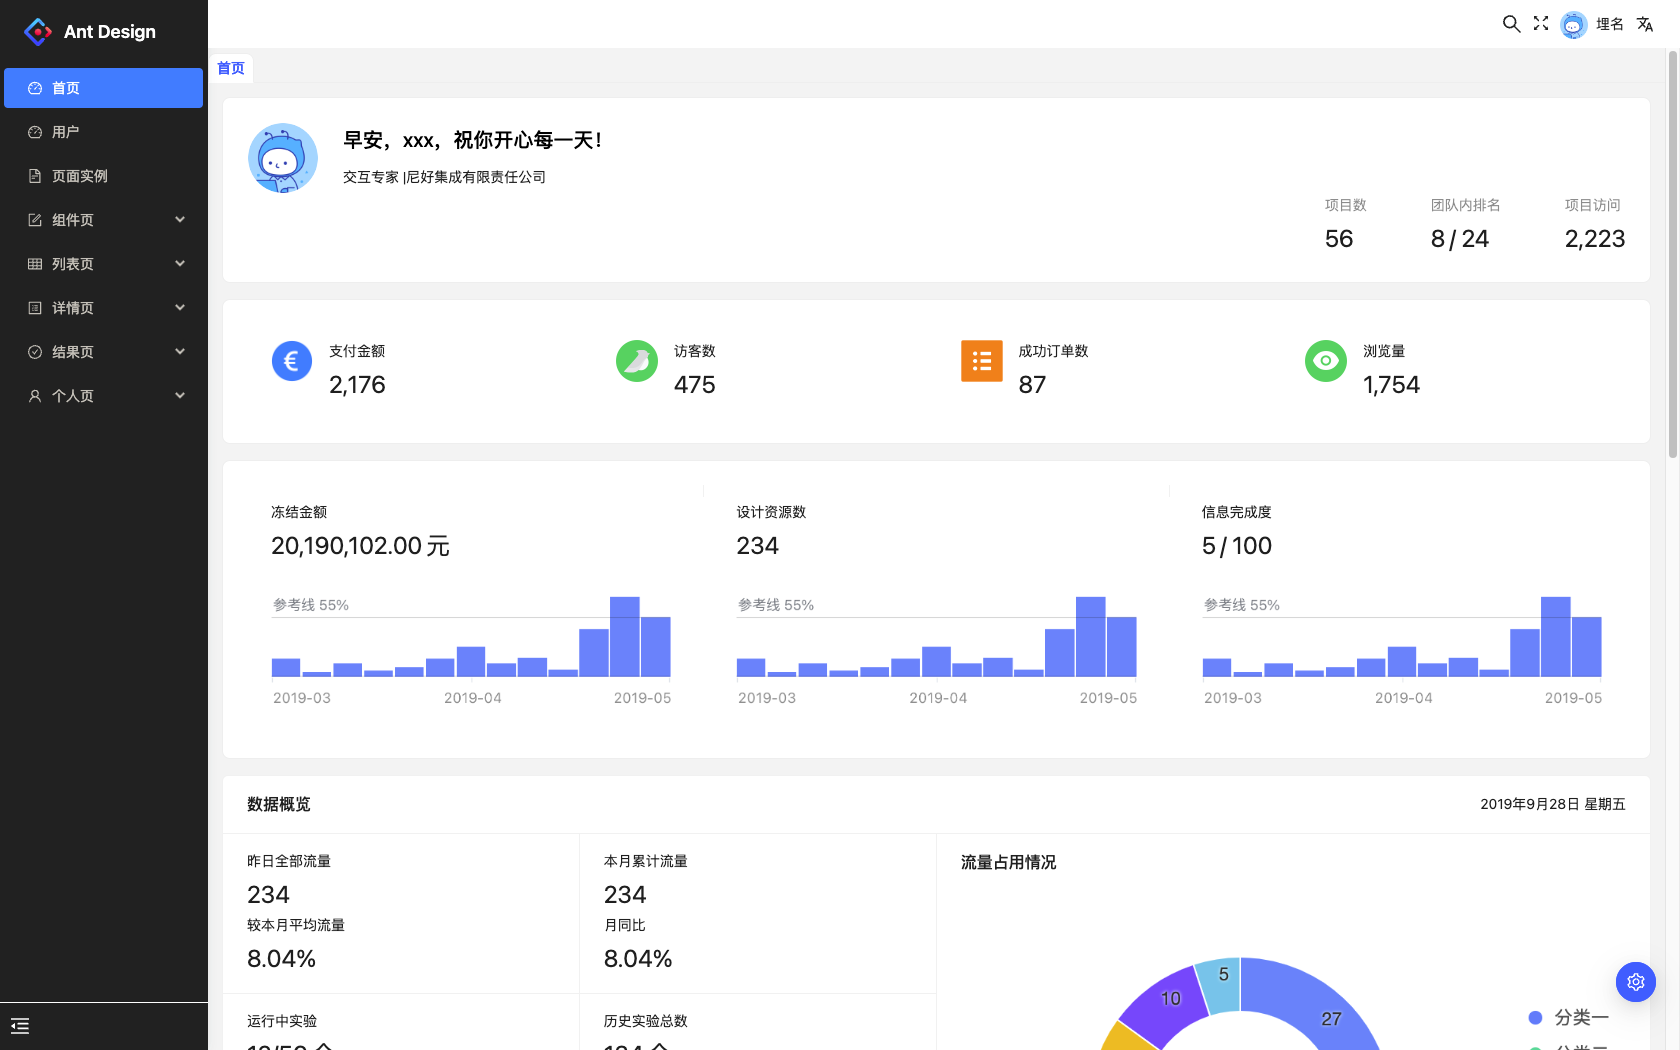Click the 月同比 label
1680x1050 pixels.
click(625, 925)
